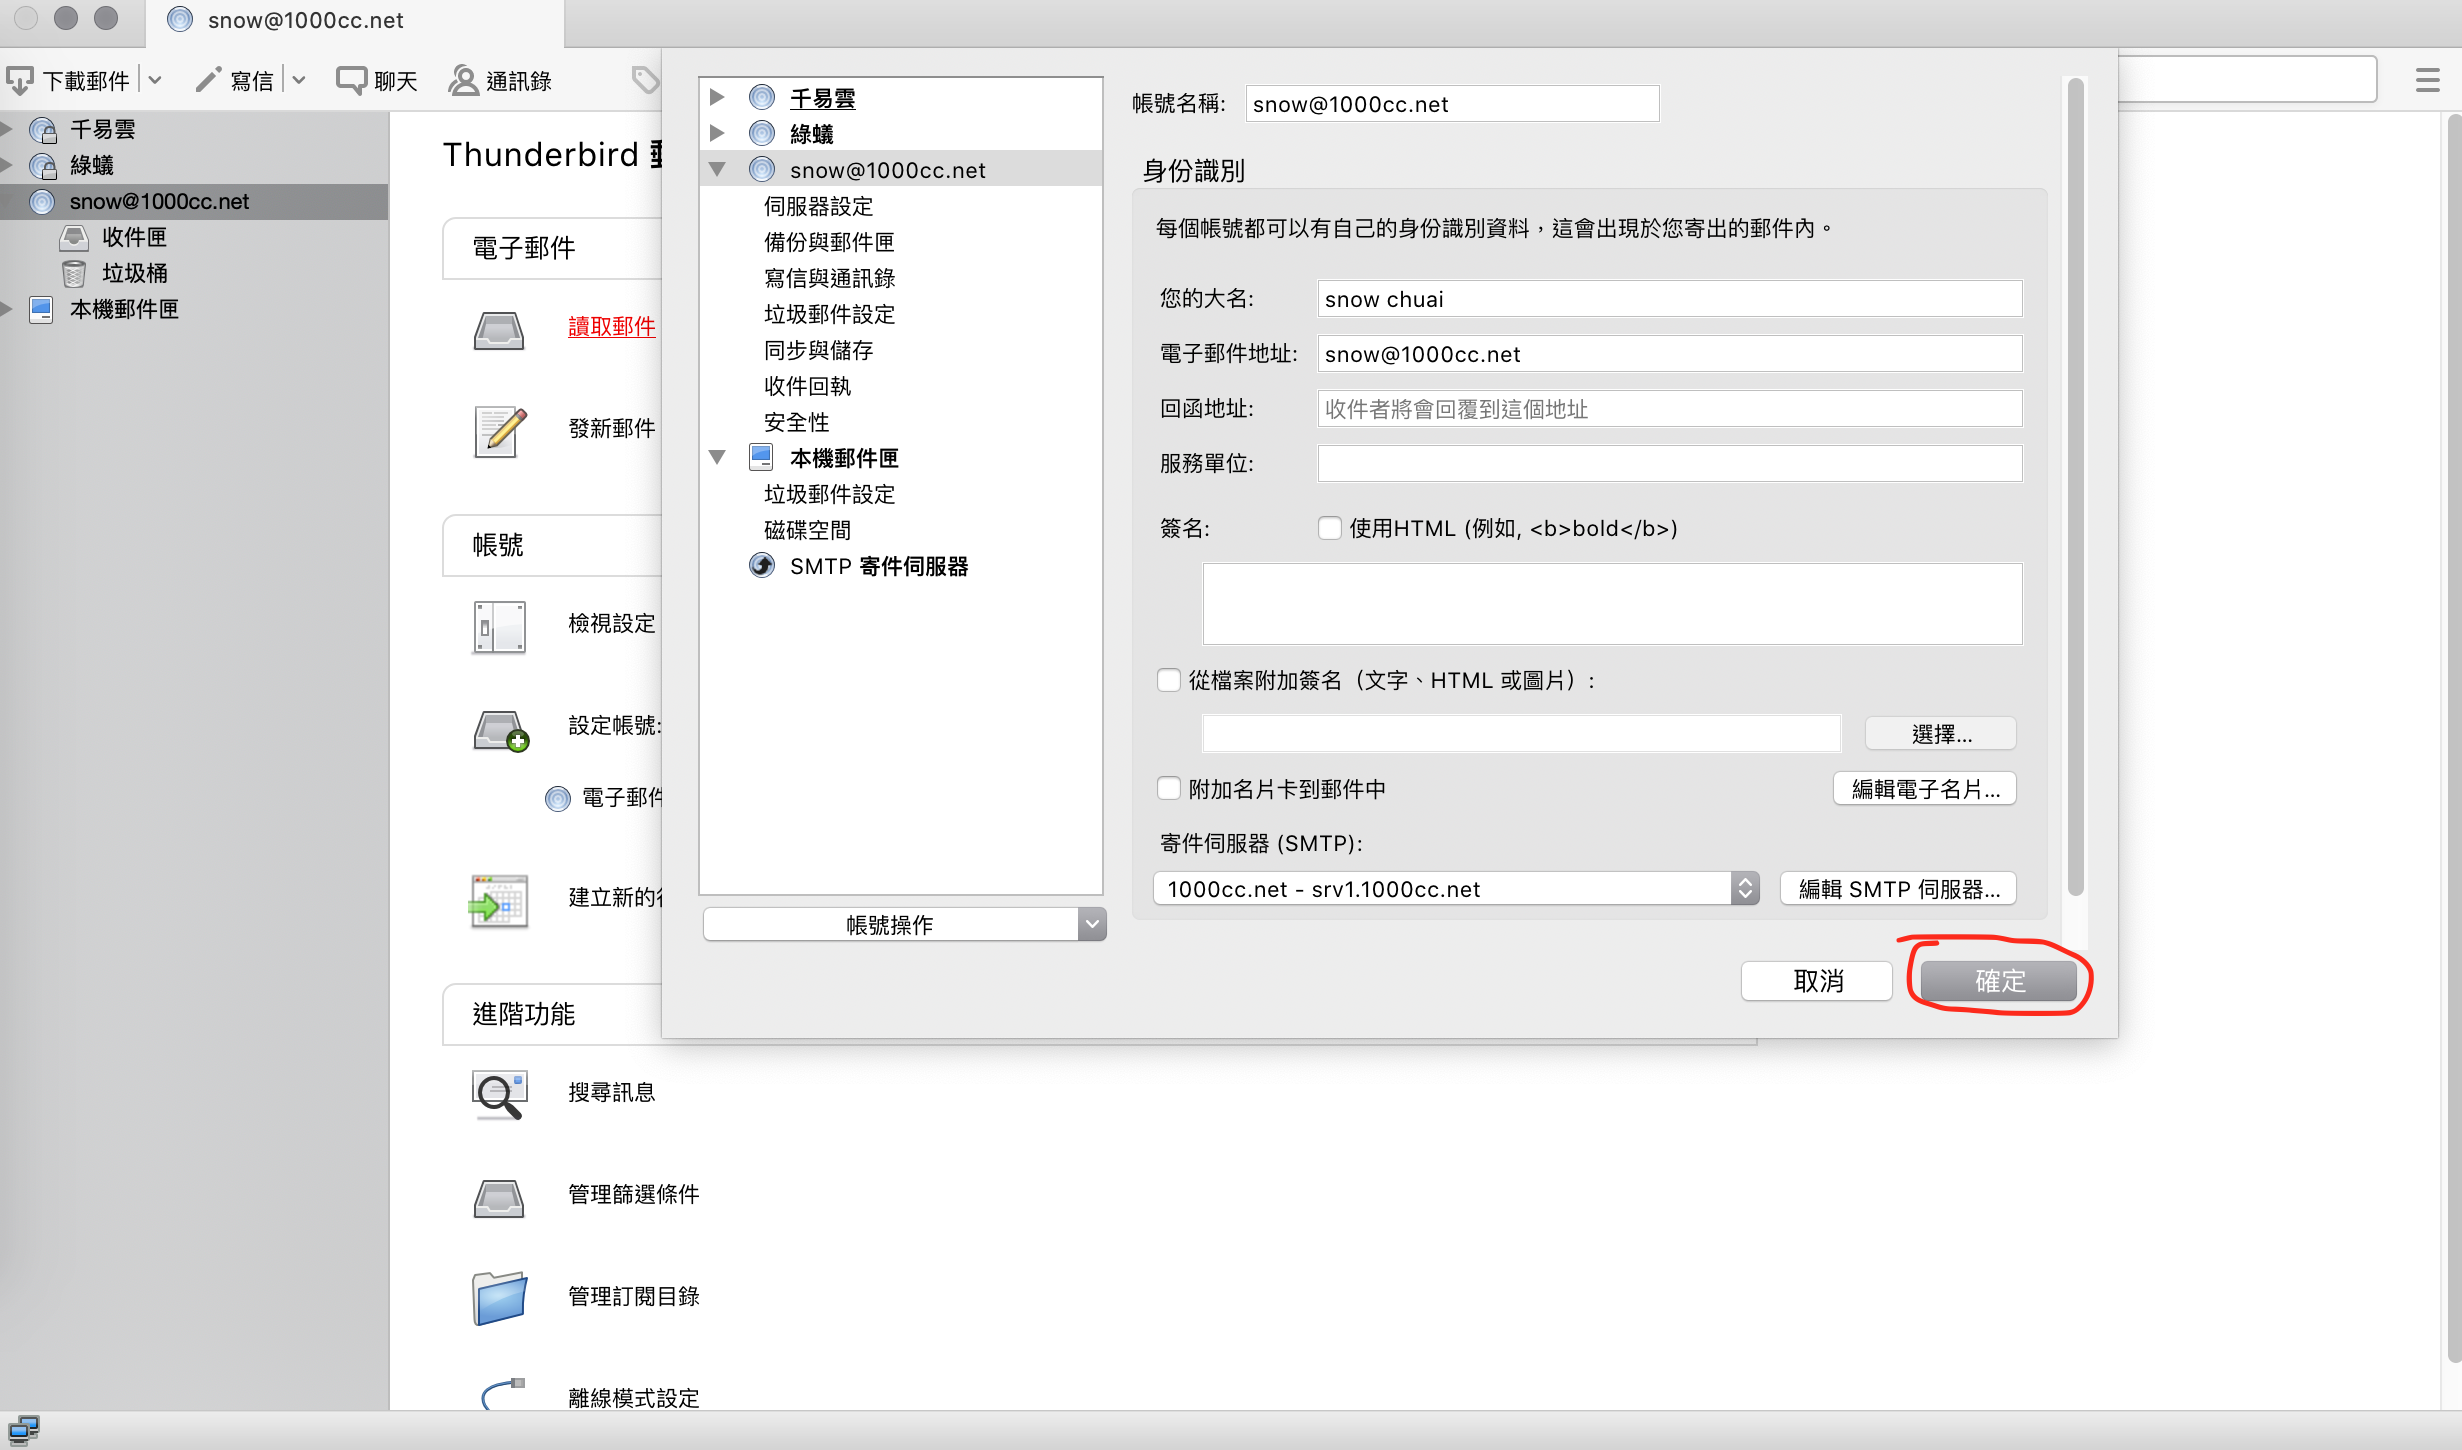
Task: Select Local Folders (本機郵件匣) in the sidebar
Action: coord(124,309)
